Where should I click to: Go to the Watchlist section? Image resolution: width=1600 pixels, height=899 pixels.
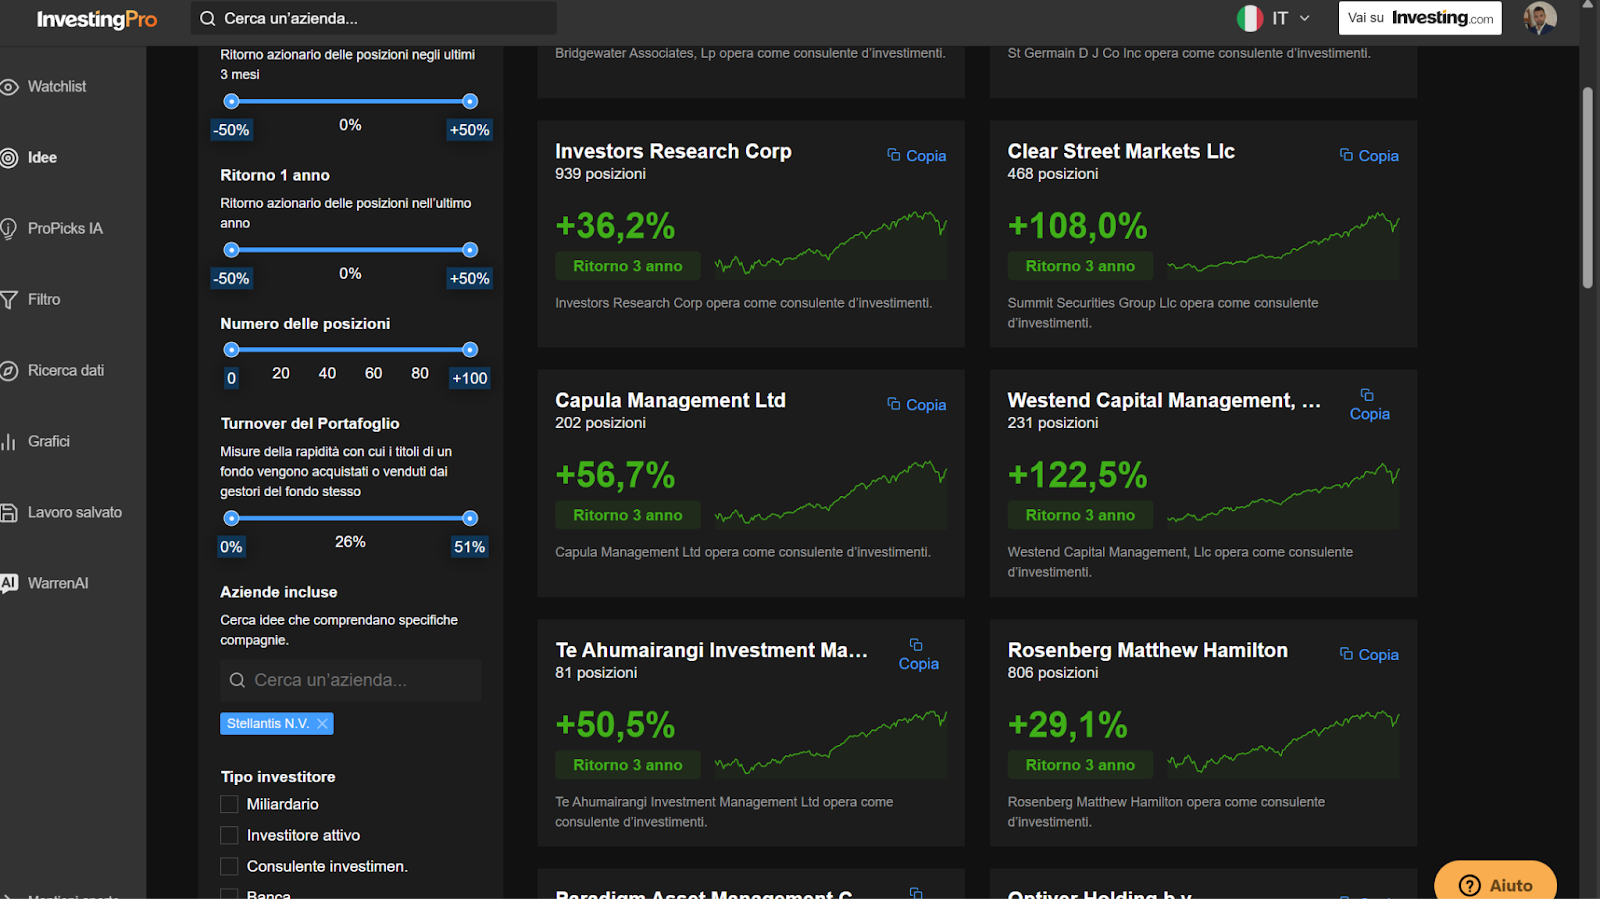tap(57, 87)
